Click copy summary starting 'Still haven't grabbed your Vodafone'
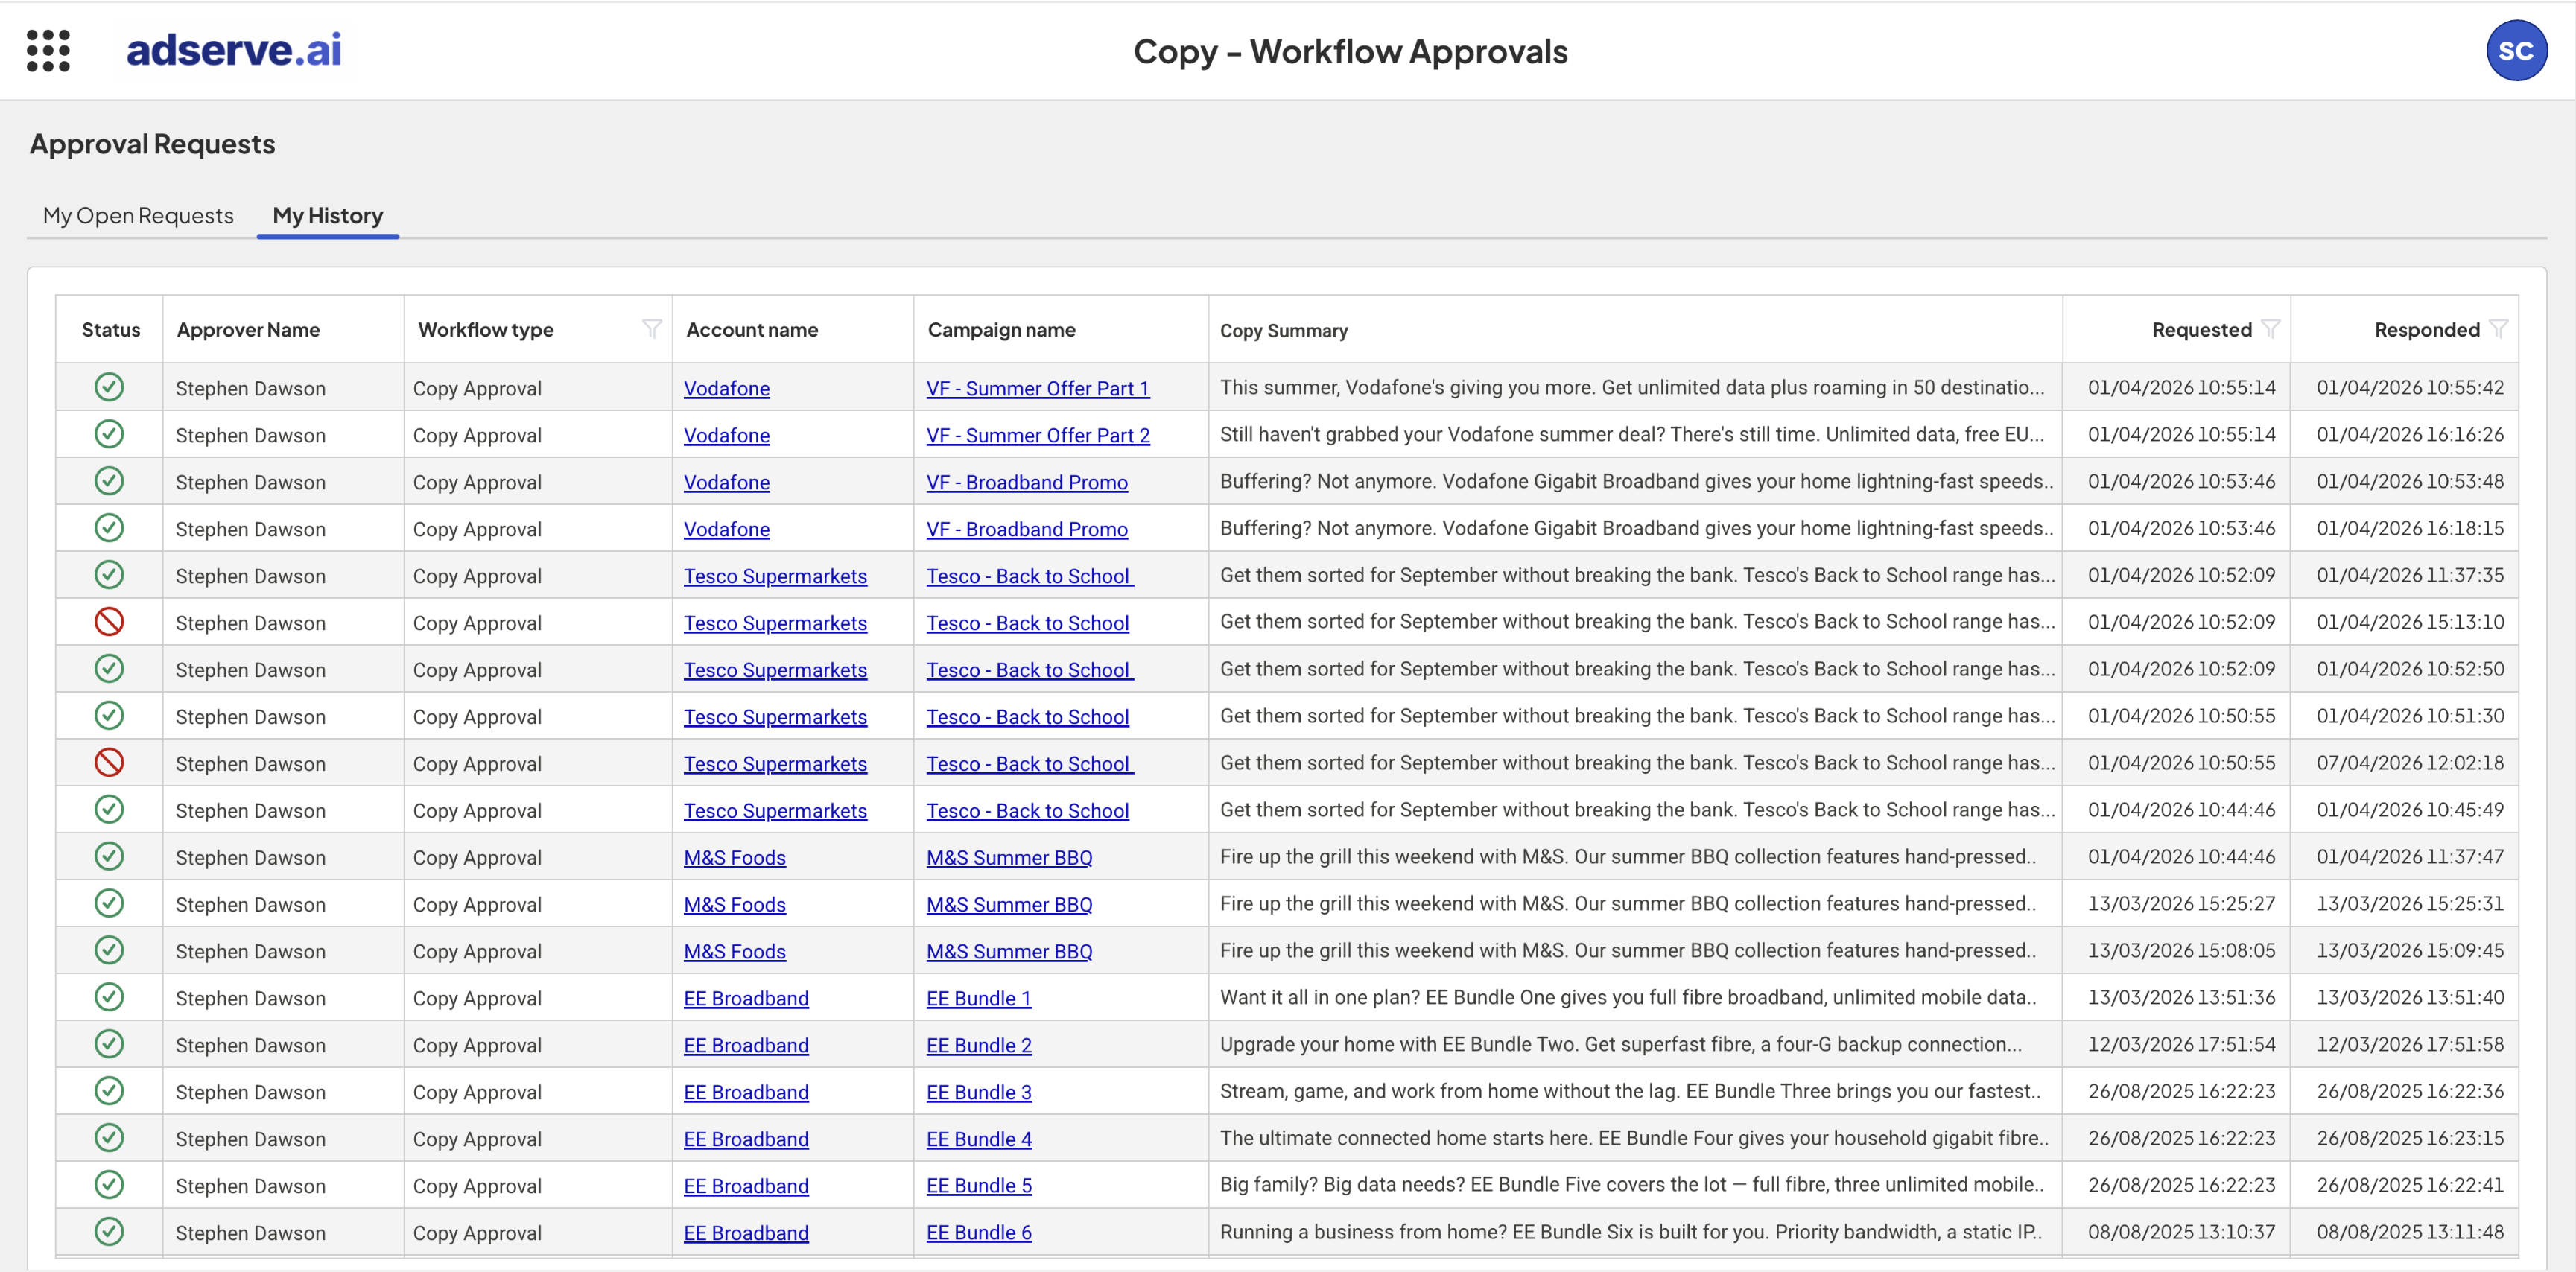Viewport: 2576px width, 1272px height. (x=1632, y=434)
